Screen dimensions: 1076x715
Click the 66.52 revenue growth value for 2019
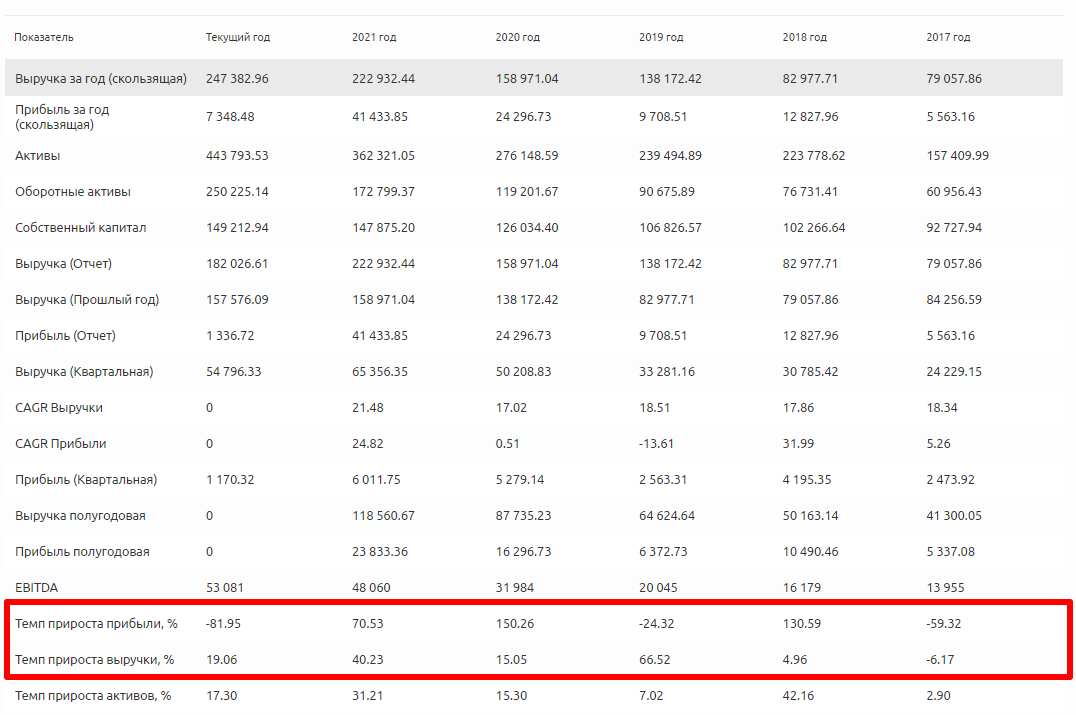[655, 660]
